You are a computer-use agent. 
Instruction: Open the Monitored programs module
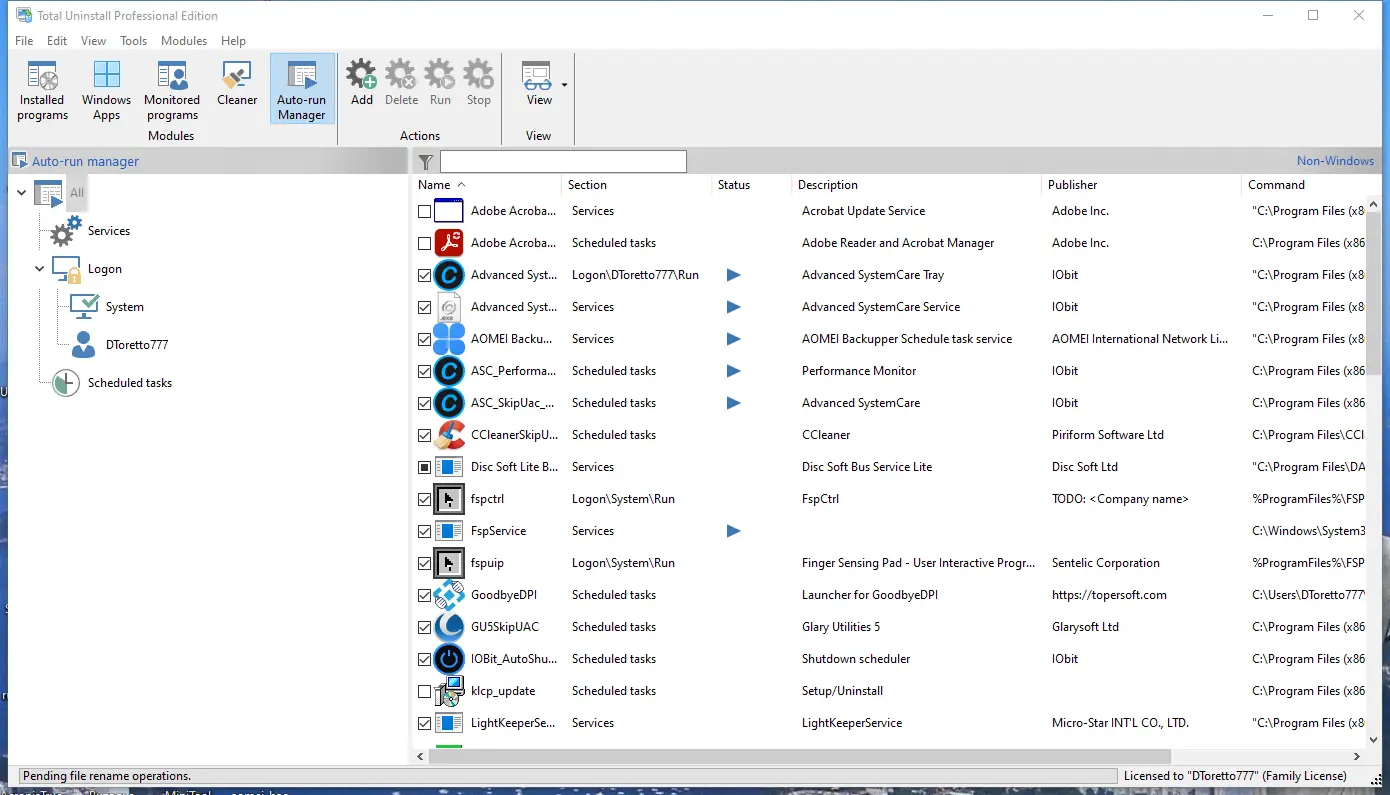click(172, 90)
